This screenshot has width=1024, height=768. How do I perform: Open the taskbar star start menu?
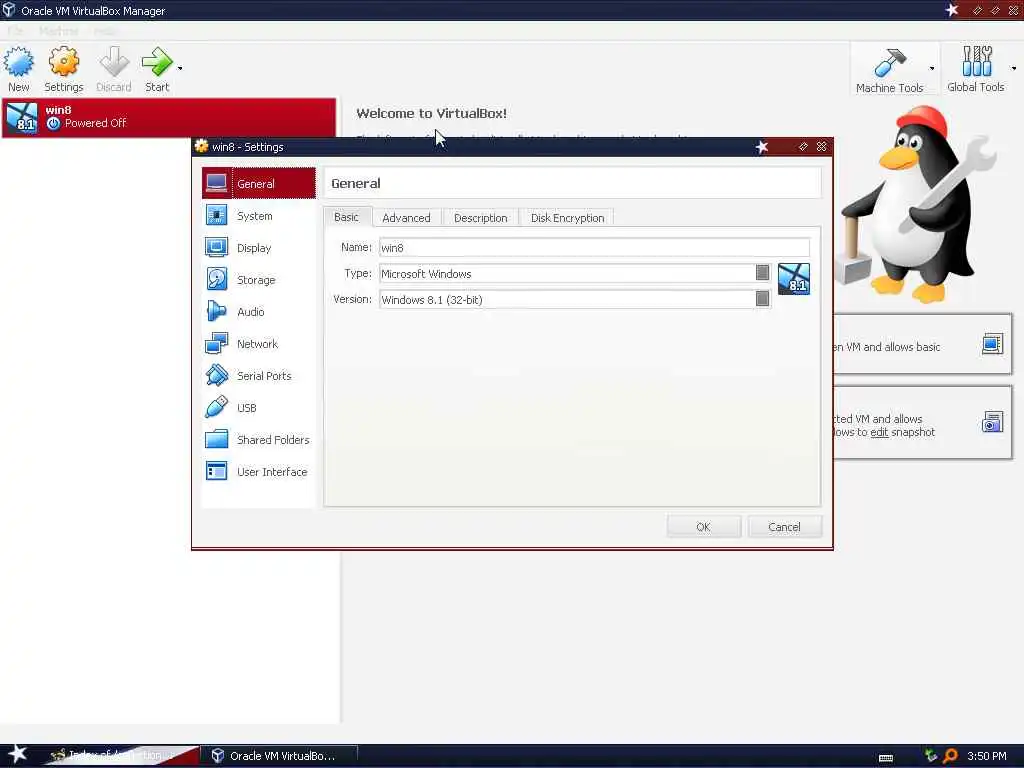17,754
